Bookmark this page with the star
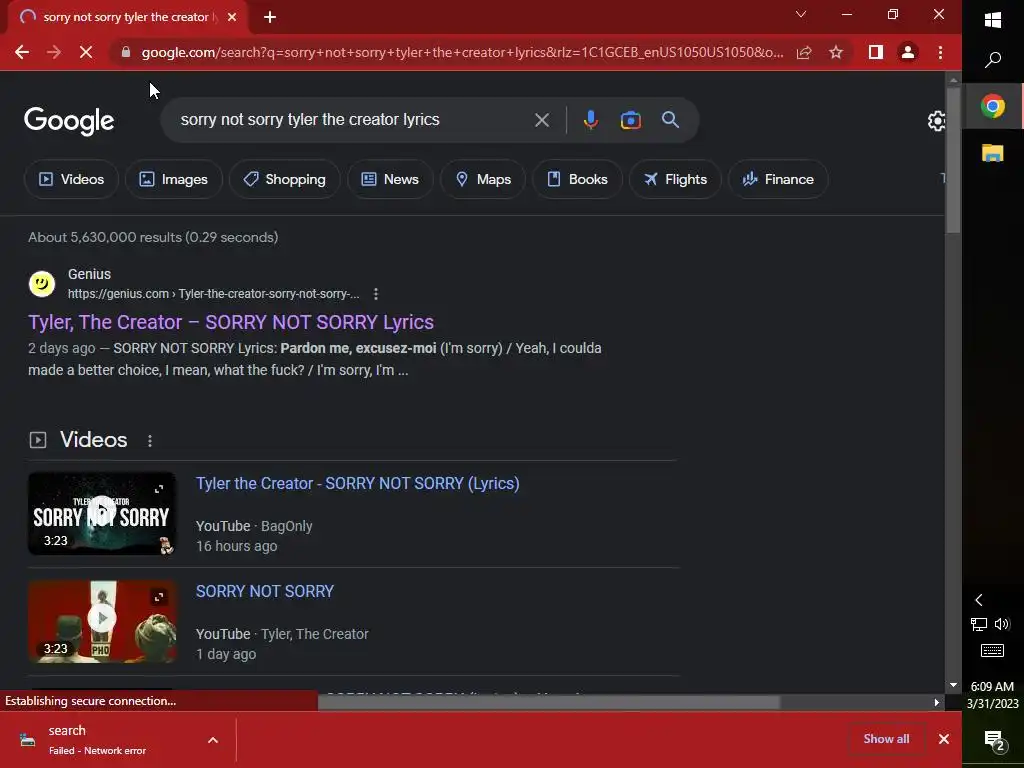 836,52
